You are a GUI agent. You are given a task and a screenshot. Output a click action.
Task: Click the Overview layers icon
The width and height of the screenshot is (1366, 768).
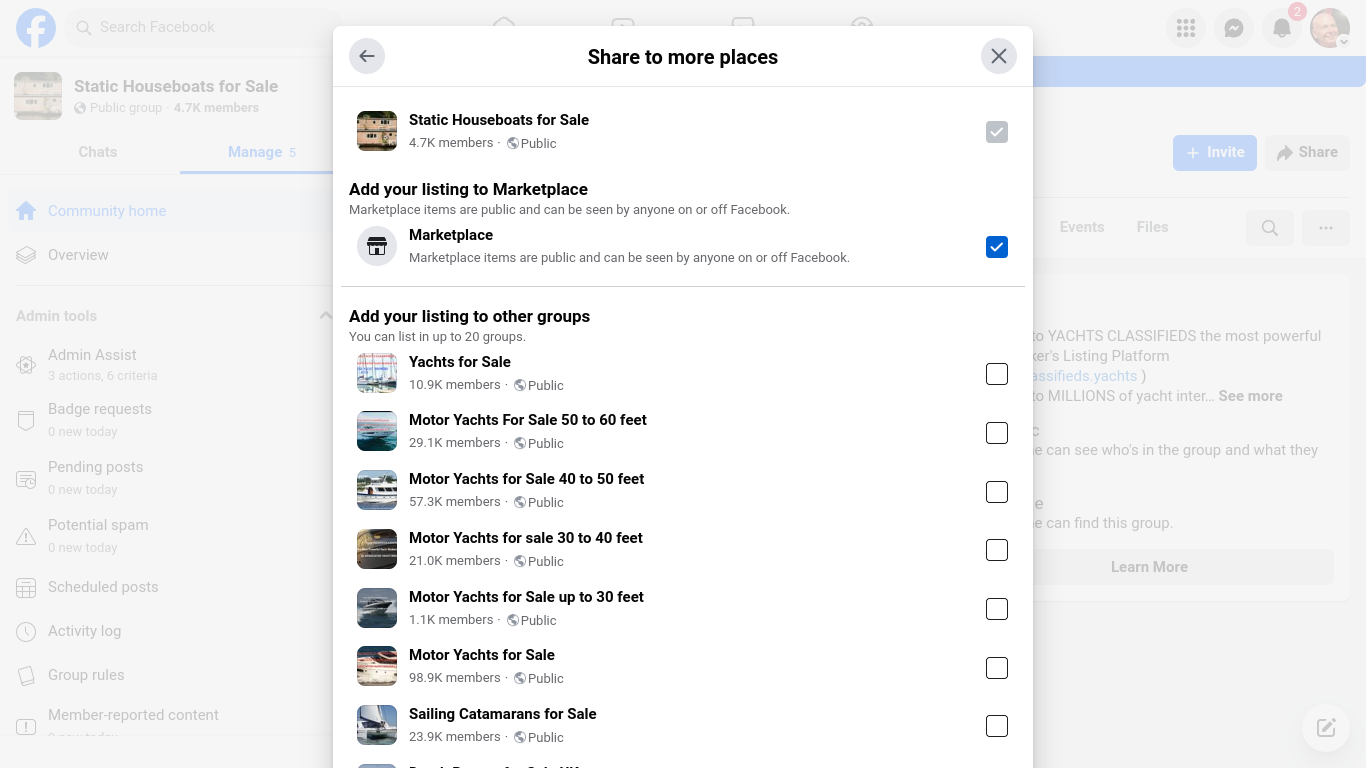26,255
